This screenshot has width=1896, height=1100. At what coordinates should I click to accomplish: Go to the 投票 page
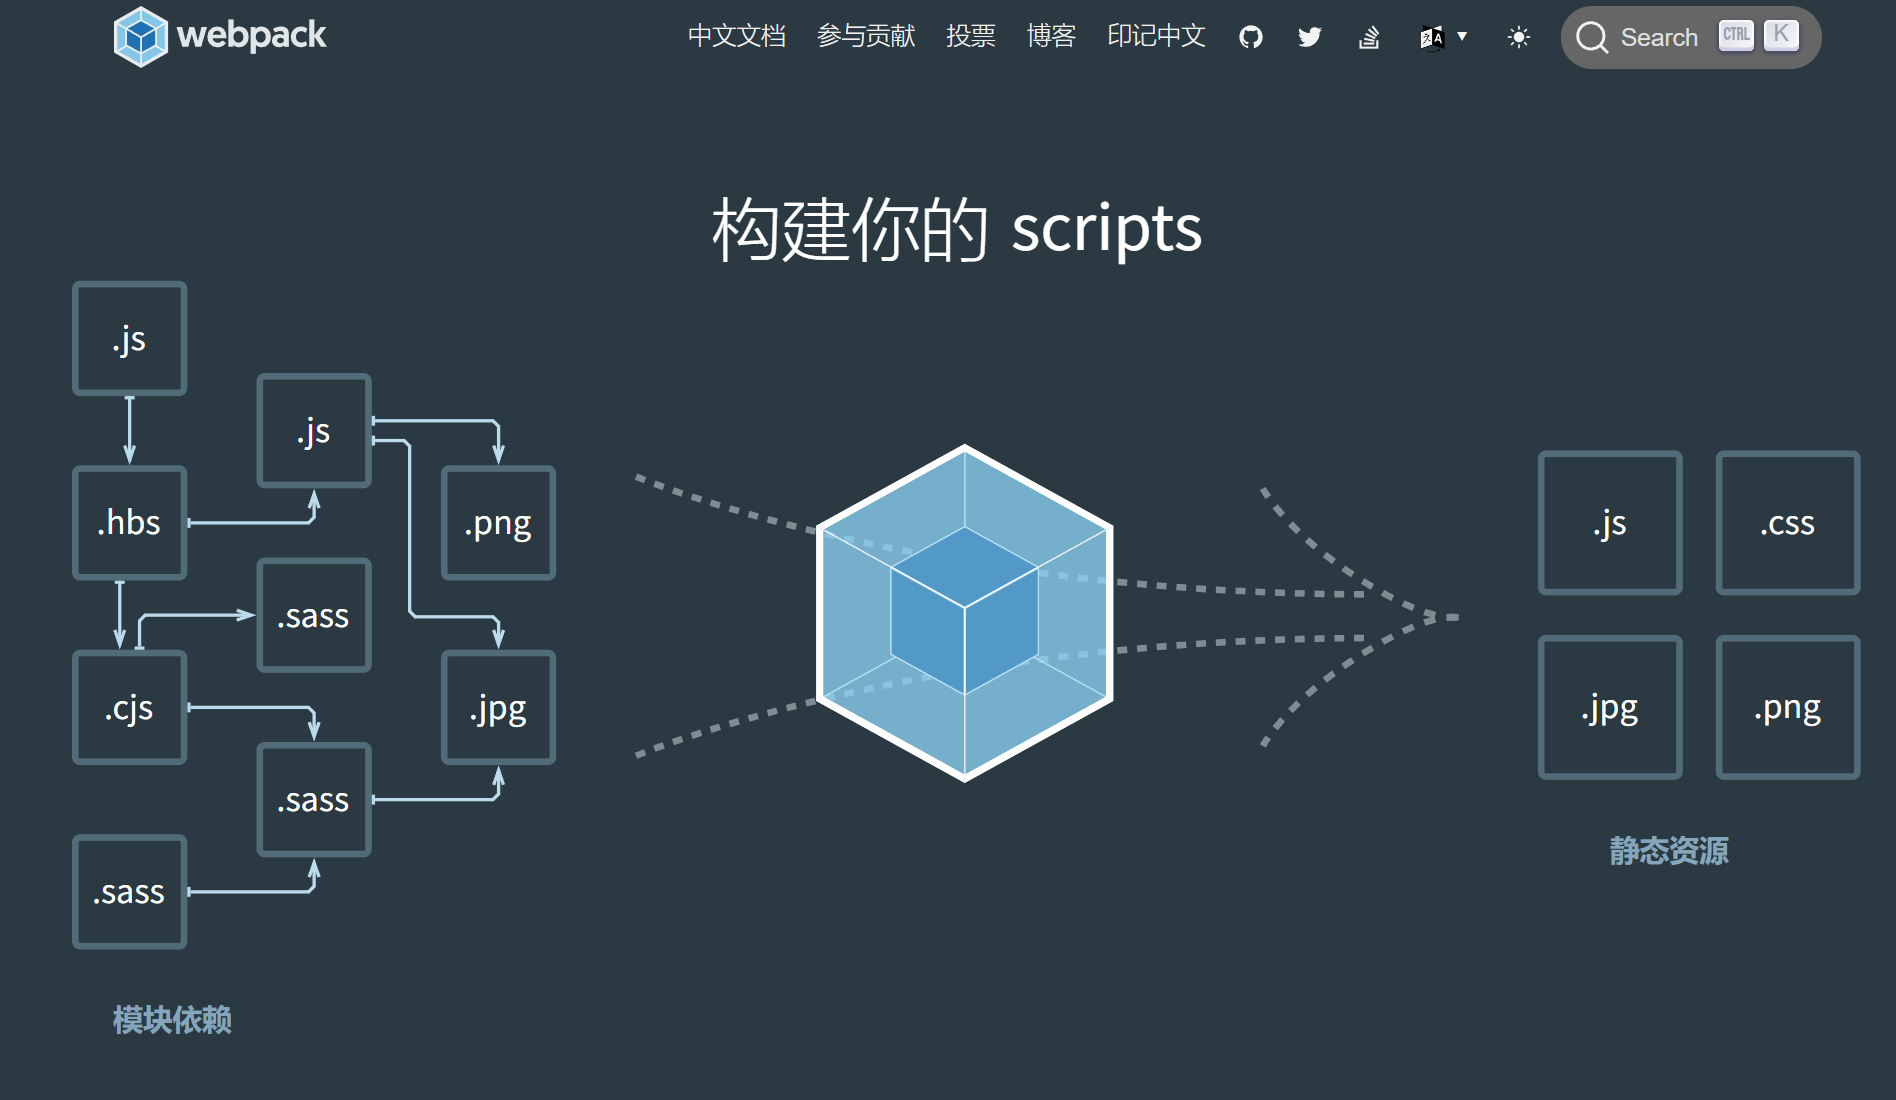(970, 36)
